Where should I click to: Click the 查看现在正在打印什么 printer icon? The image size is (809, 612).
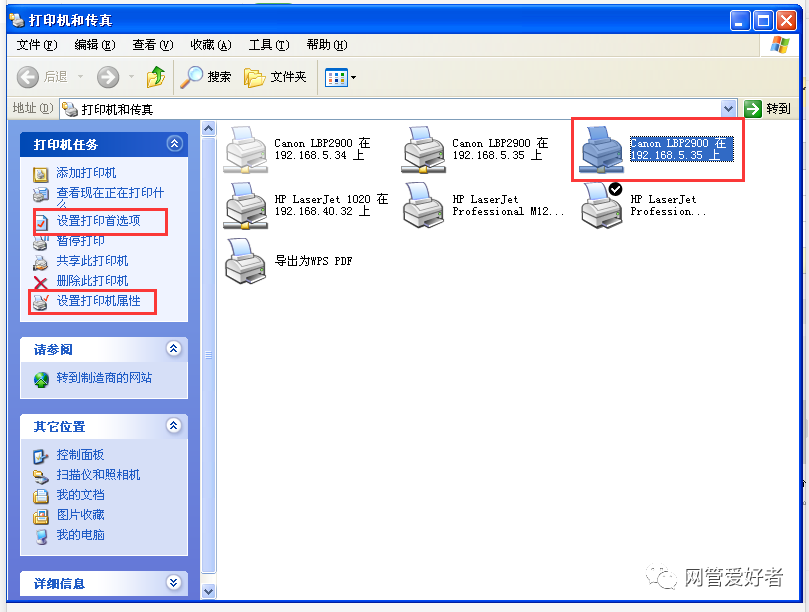(41, 195)
